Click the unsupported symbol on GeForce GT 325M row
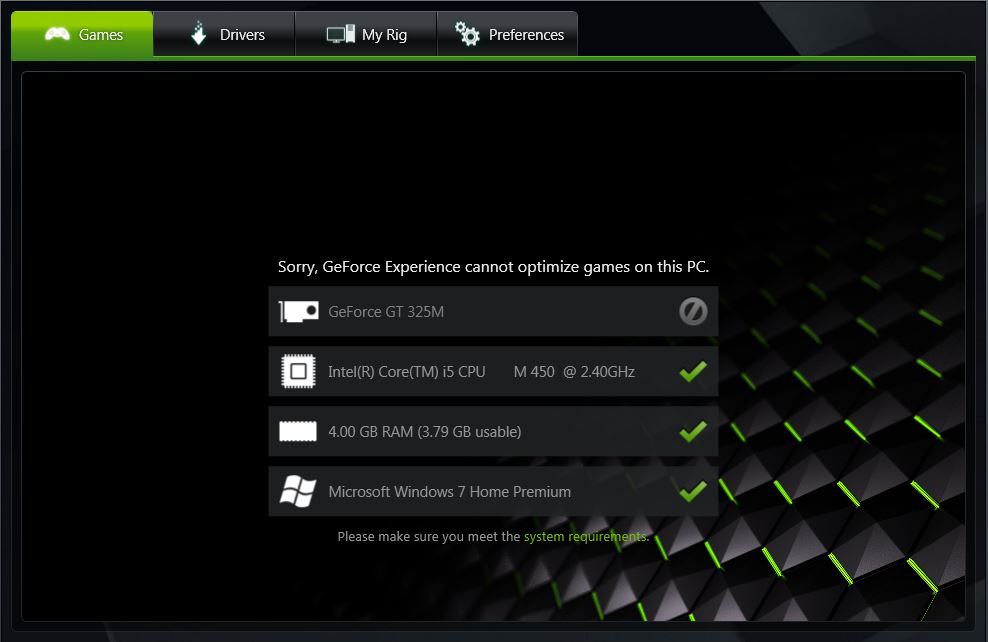The width and height of the screenshot is (988, 642). click(693, 311)
